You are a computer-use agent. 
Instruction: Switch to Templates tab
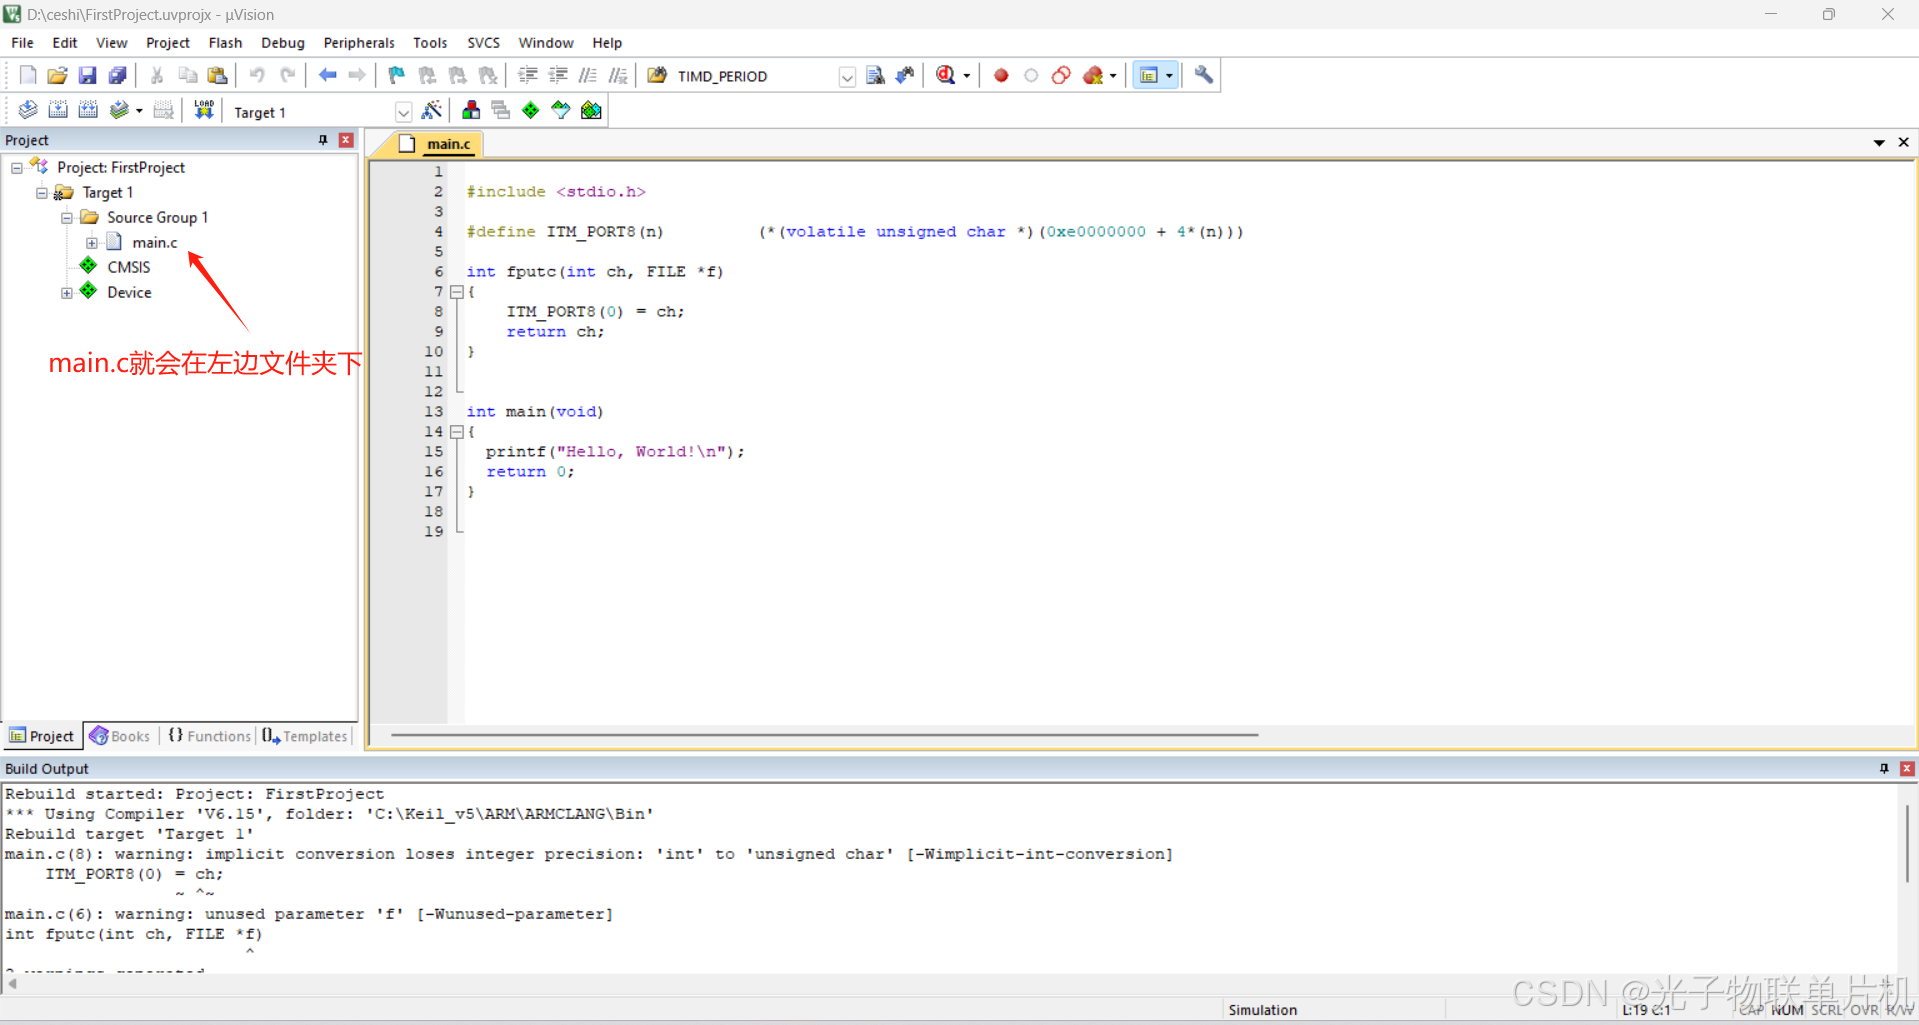pyautogui.click(x=305, y=736)
